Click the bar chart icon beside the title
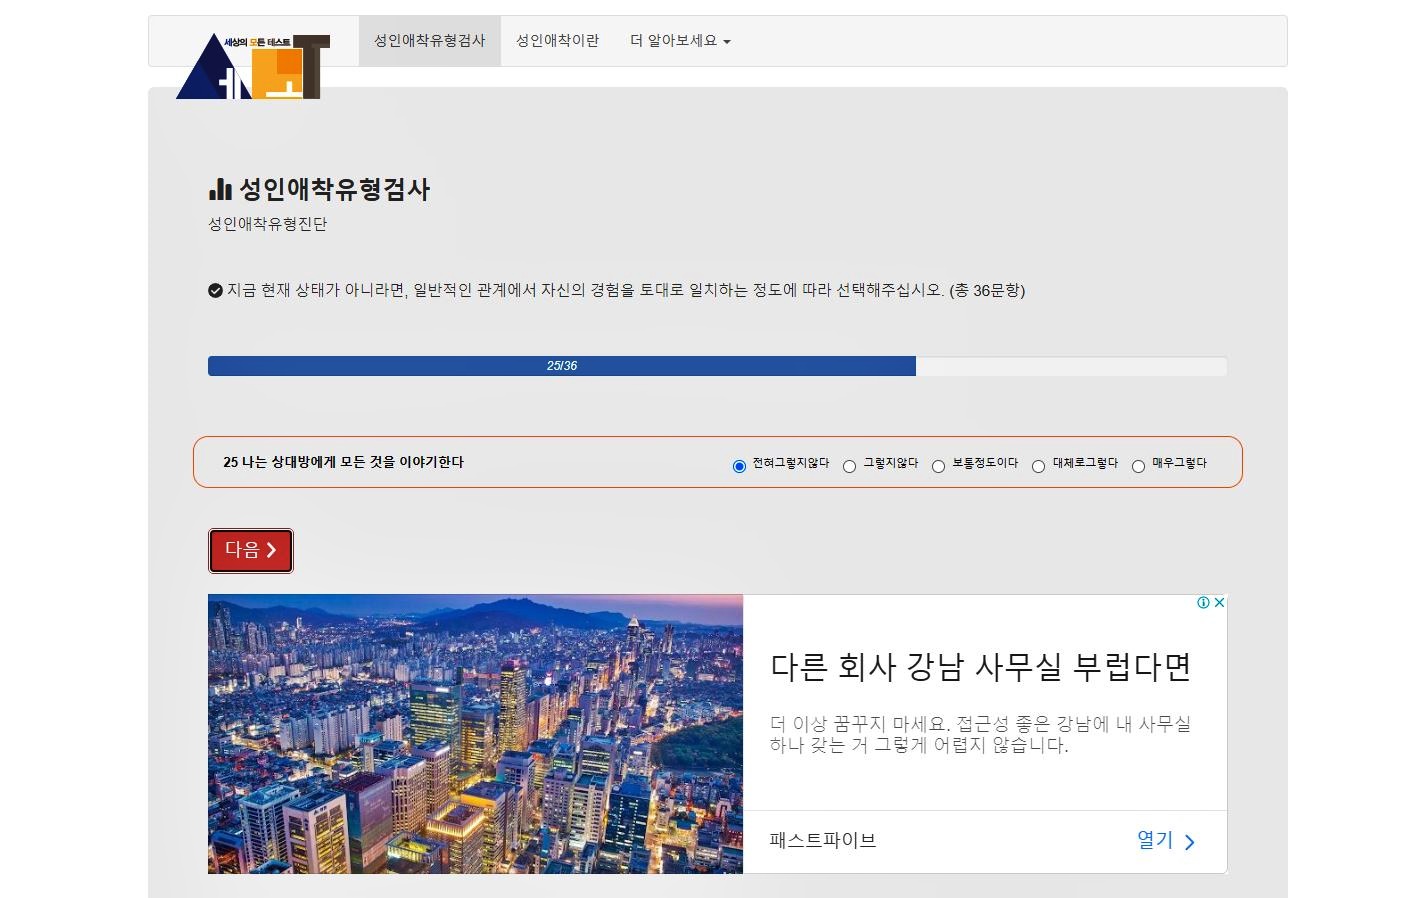1412x898 pixels. click(220, 189)
